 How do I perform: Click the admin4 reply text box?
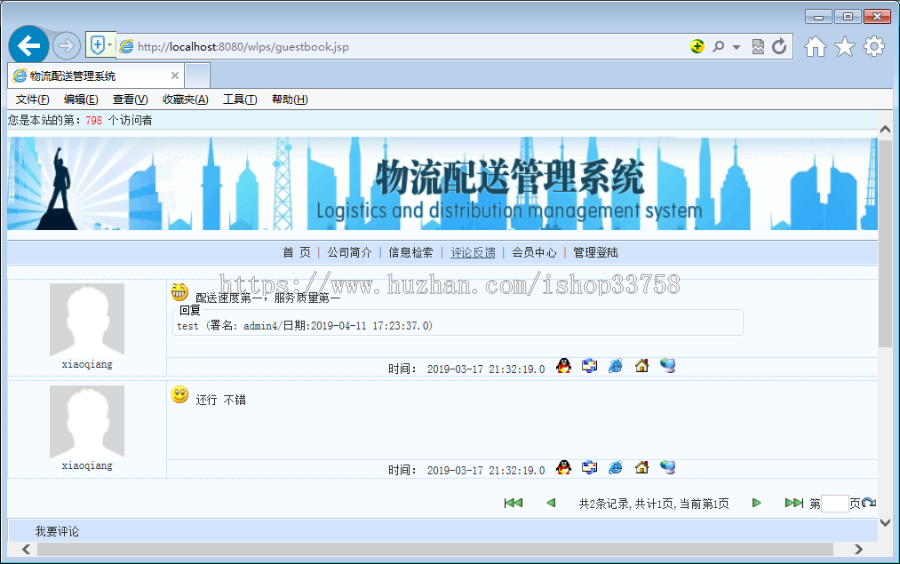click(x=457, y=322)
